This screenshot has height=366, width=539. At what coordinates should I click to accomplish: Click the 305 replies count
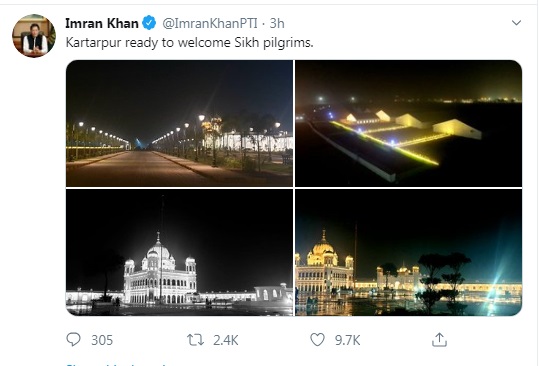102,340
